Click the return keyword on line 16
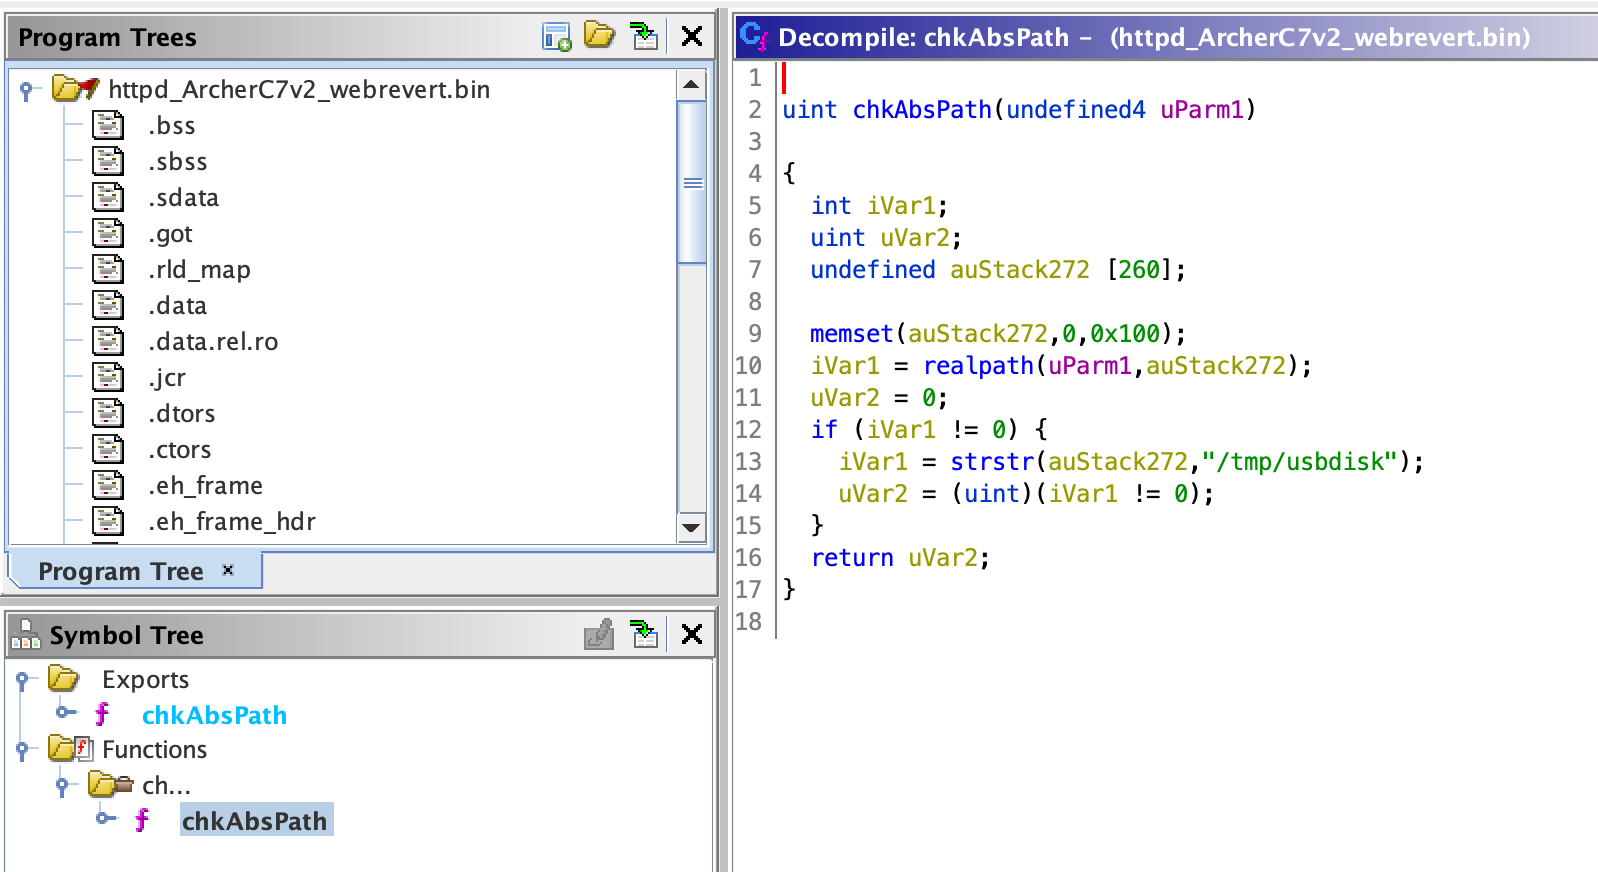 [x=852, y=557]
